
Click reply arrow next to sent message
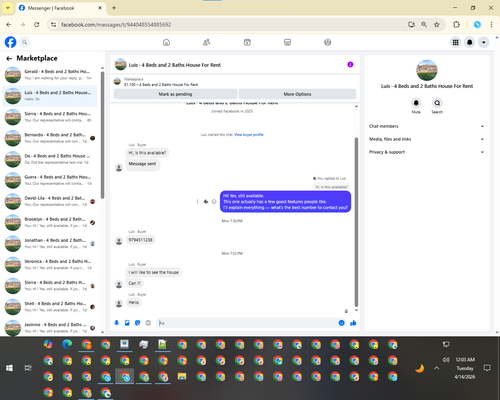point(206,201)
